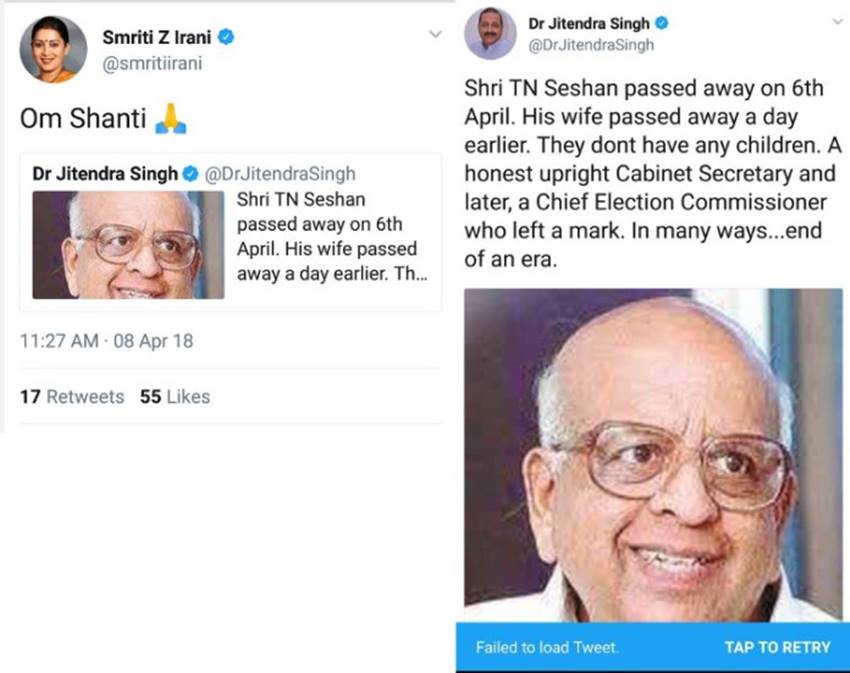Open @DrJitendraSingh handle in quoted tweet
This screenshot has width=850, height=673.
point(279,174)
